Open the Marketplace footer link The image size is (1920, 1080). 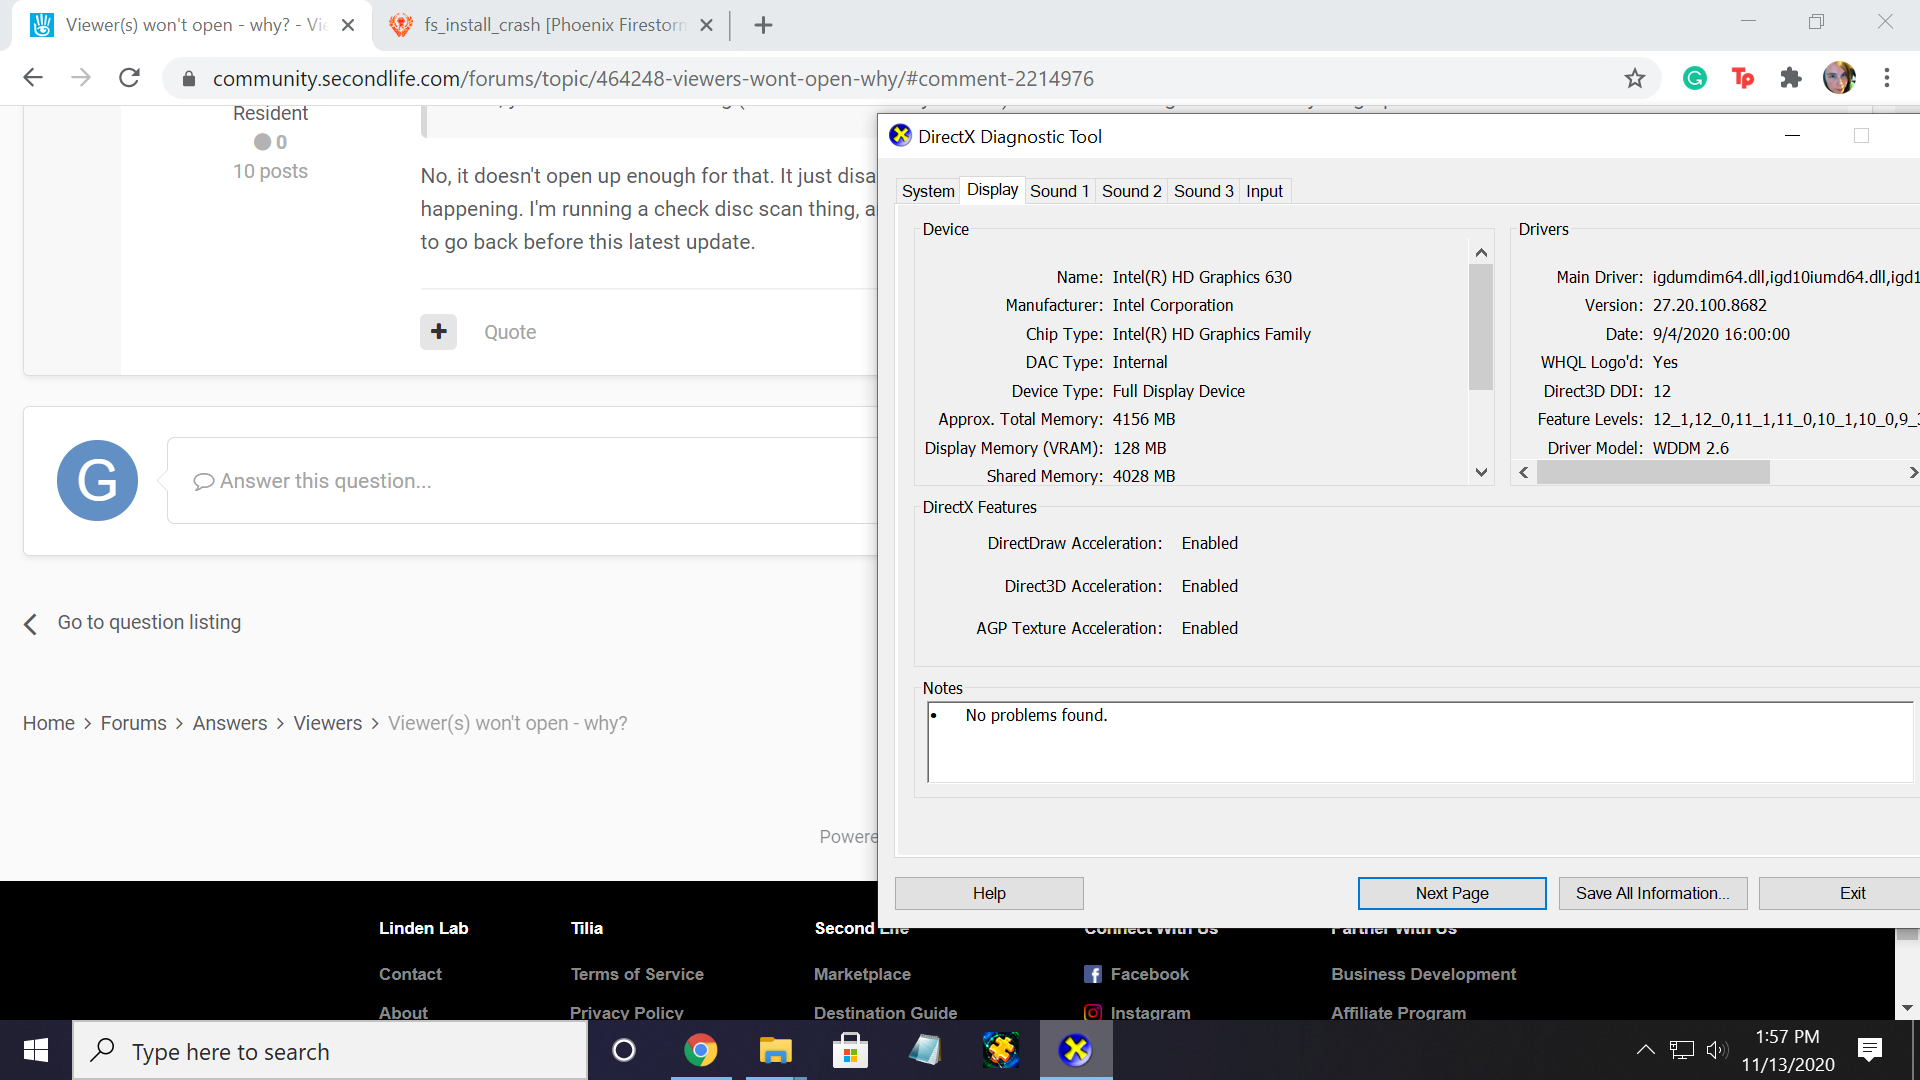(x=862, y=974)
